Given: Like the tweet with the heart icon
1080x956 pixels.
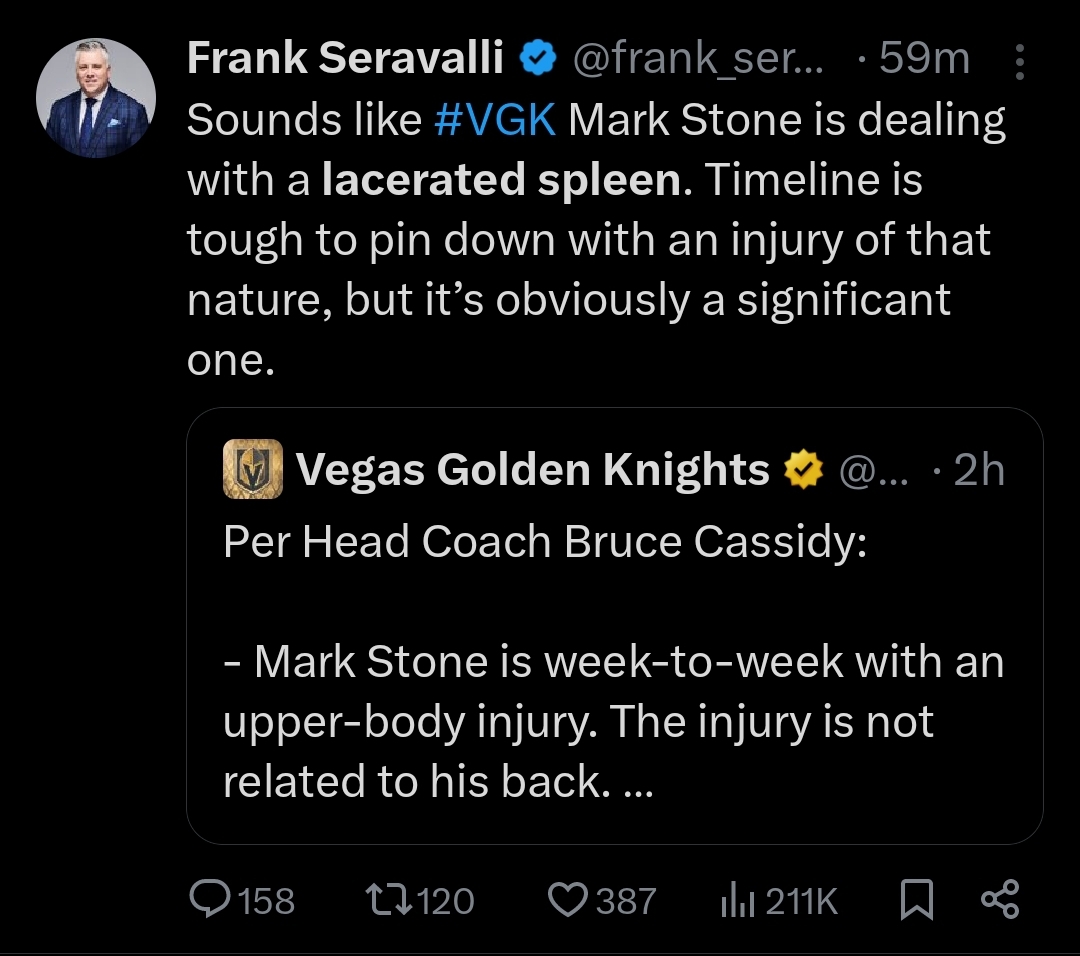Looking at the screenshot, I should [x=568, y=900].
